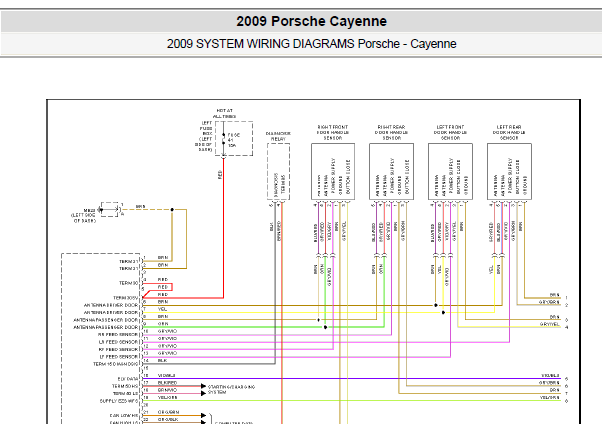
Task: Click 'LEFT REAR DOOR HANDLE SENSOR' title
Action: [509, 132]
